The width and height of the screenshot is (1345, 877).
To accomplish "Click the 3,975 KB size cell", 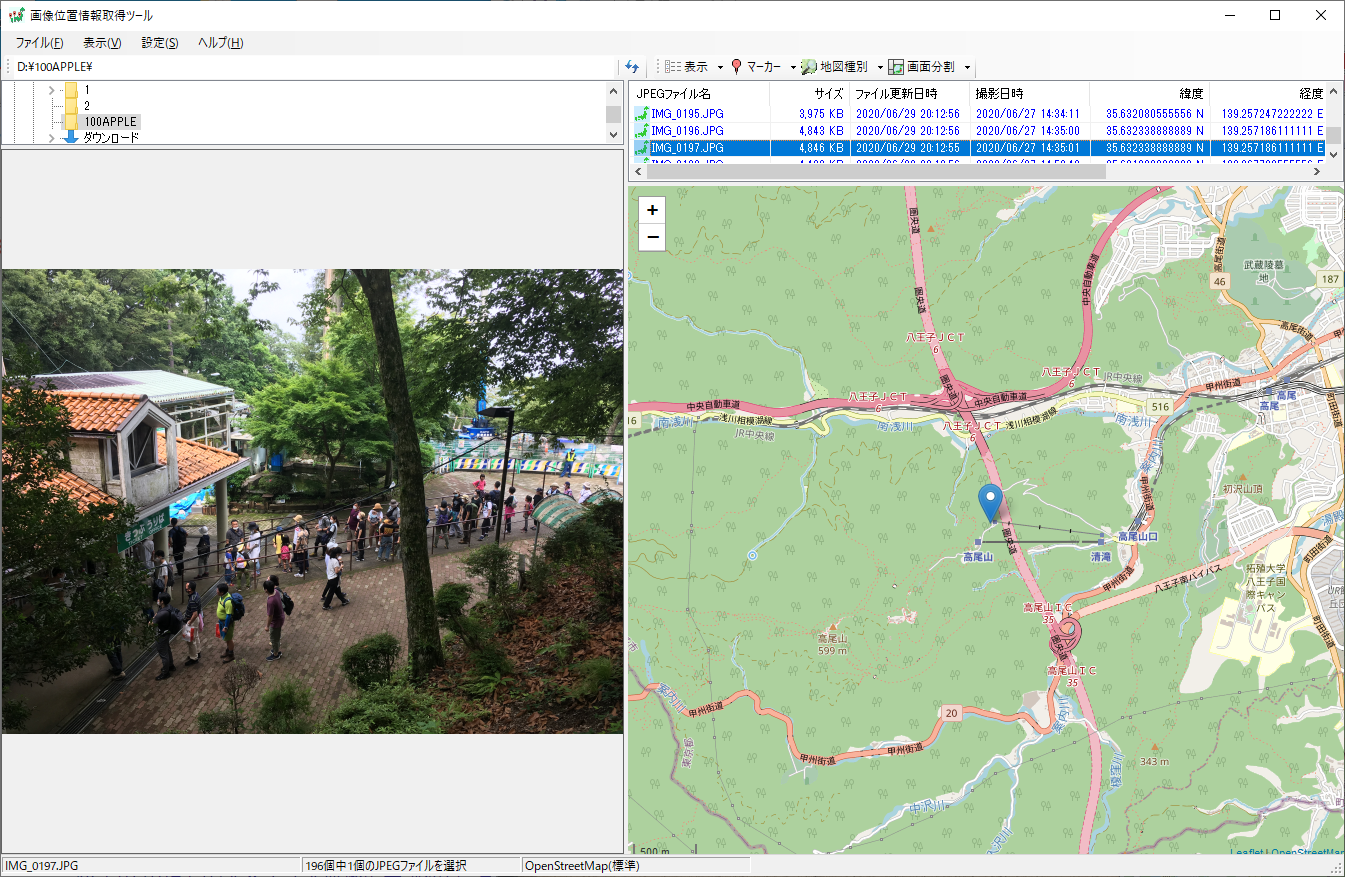I will pyautogui.click(x=821, y=113).
